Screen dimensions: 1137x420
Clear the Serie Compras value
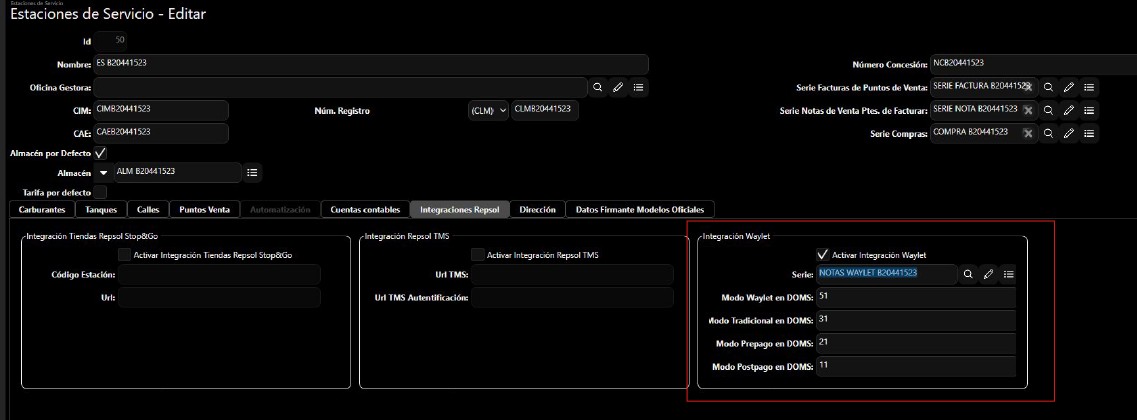1028,133
